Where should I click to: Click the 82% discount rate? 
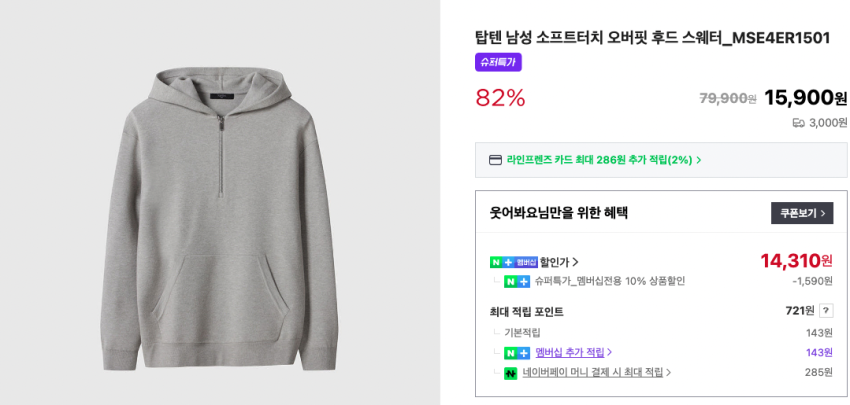click(x=500, y=98)
